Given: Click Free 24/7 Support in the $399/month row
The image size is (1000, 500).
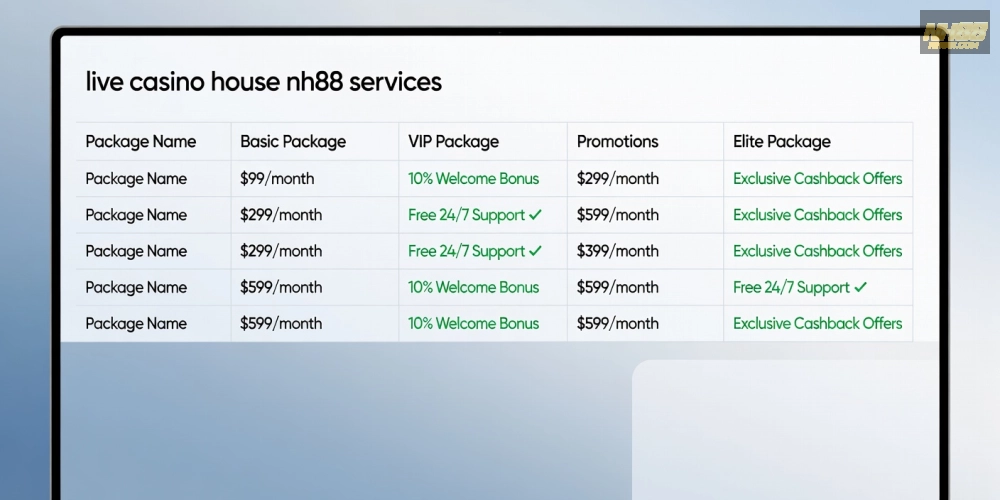Looking at the screenshot, I should 466,251.
